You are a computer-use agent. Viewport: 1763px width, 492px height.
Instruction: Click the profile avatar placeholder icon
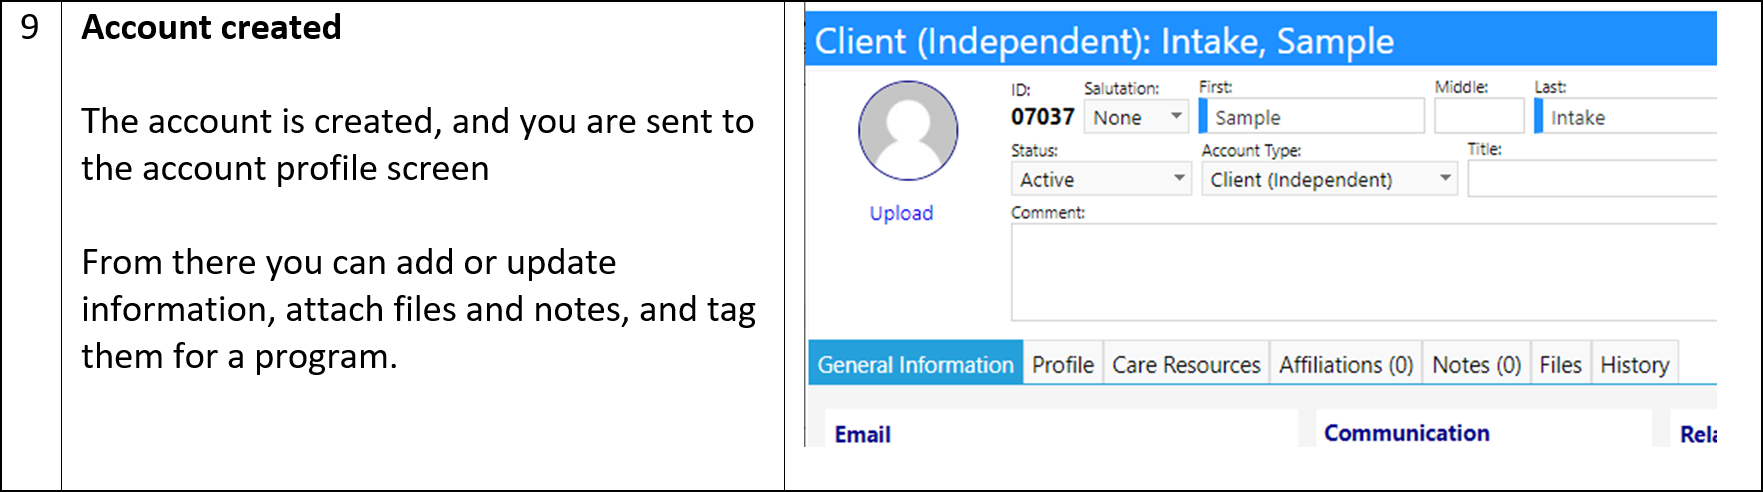coord(908,131)
